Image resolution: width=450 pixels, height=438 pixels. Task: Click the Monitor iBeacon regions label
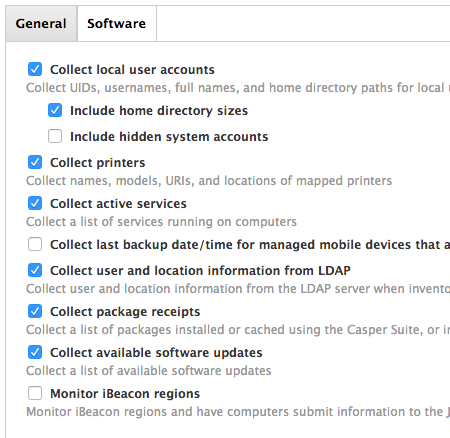(125, 394)
